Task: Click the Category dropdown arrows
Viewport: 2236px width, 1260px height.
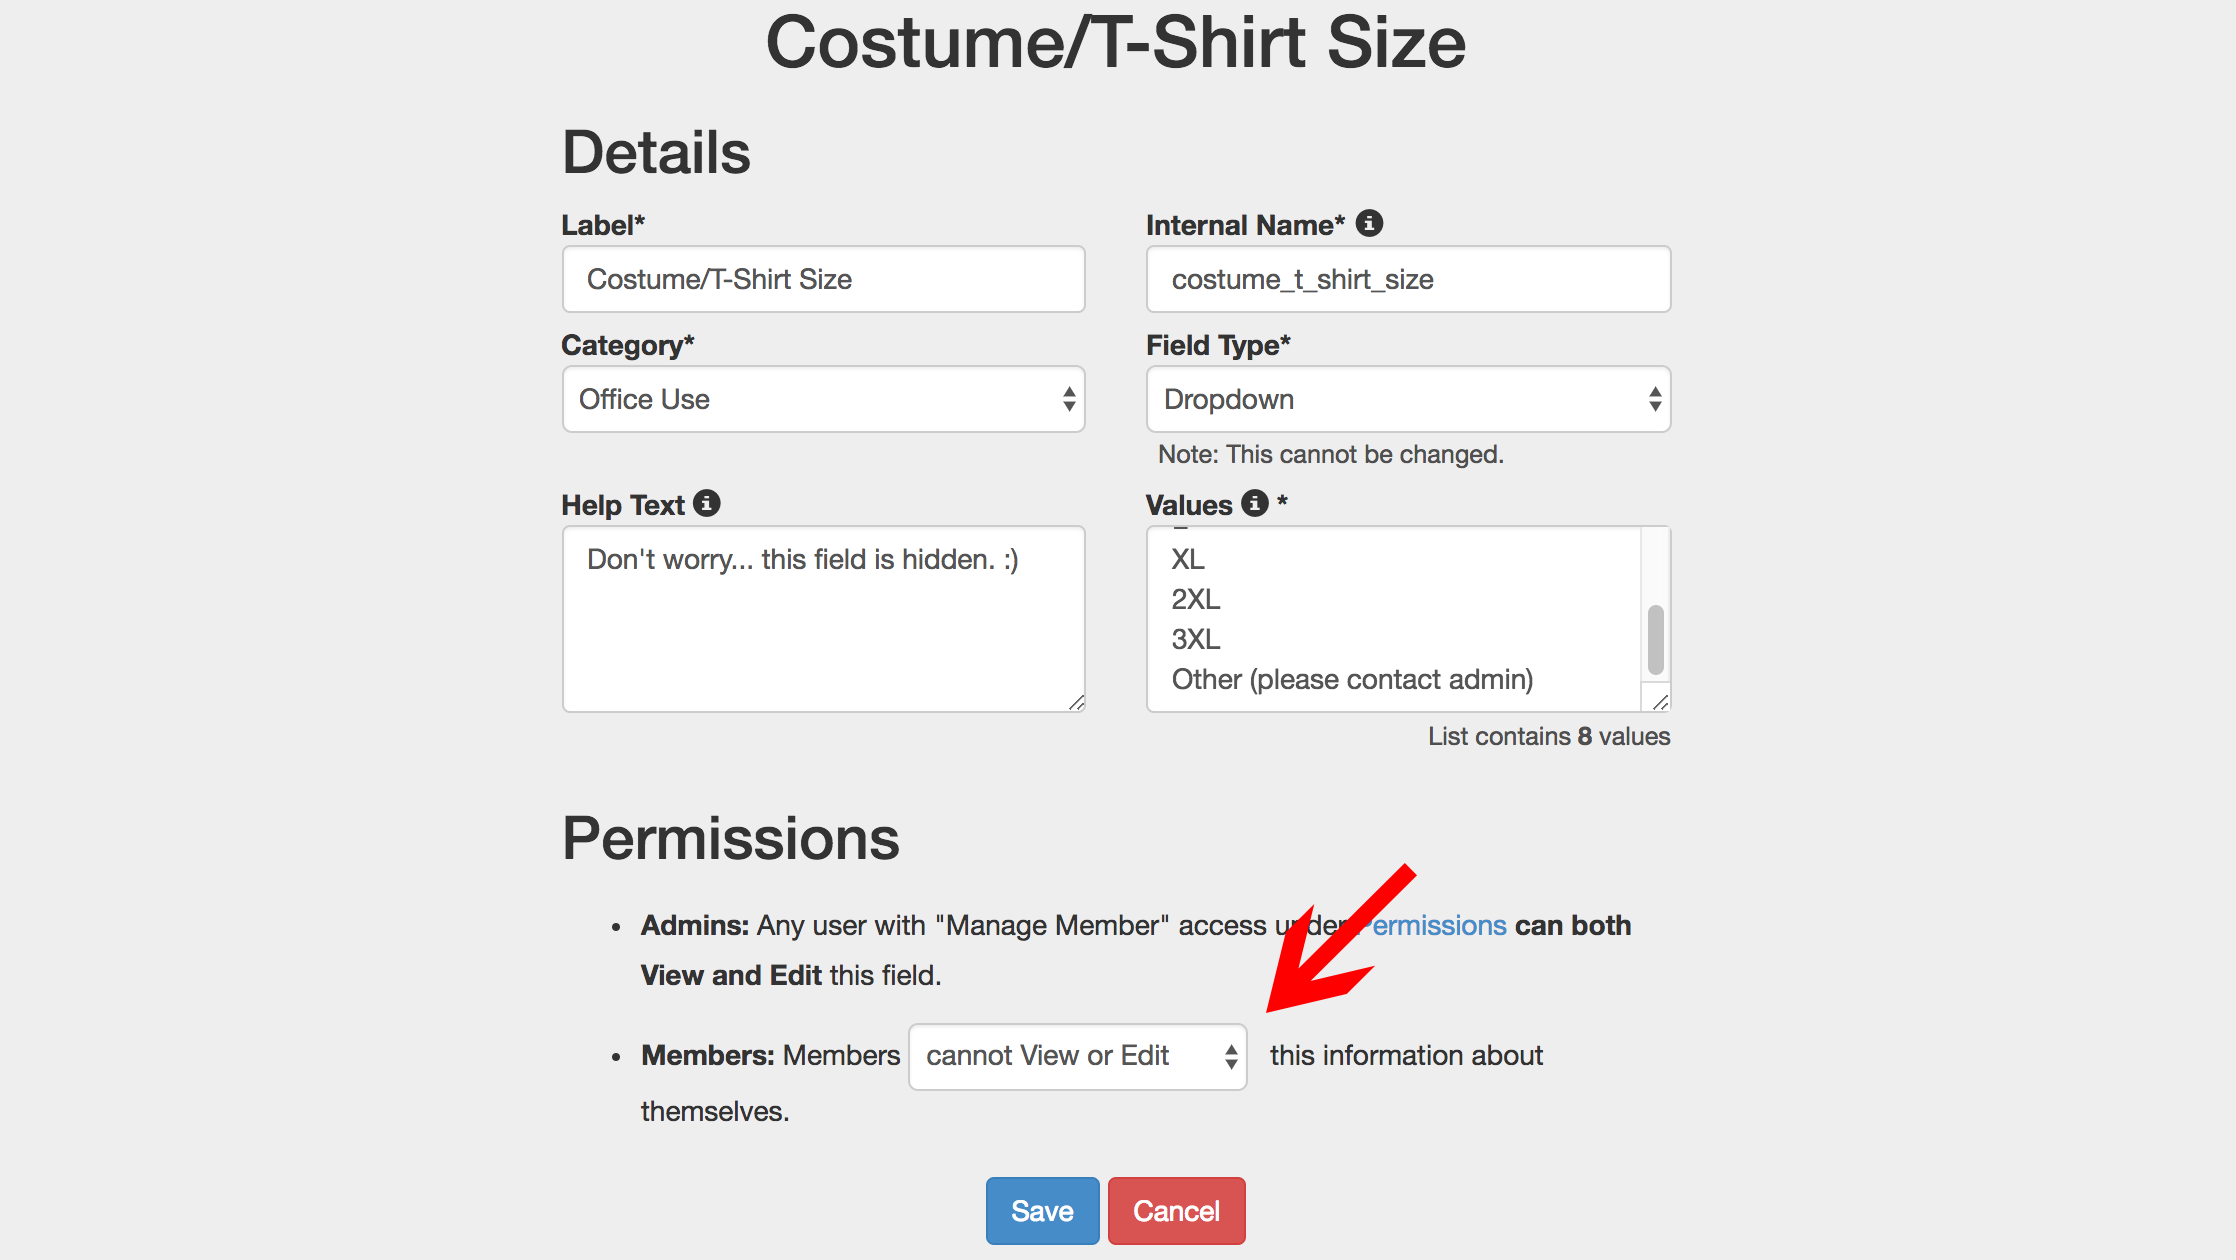Action: pyautogui.click(x=1069, y=399)
